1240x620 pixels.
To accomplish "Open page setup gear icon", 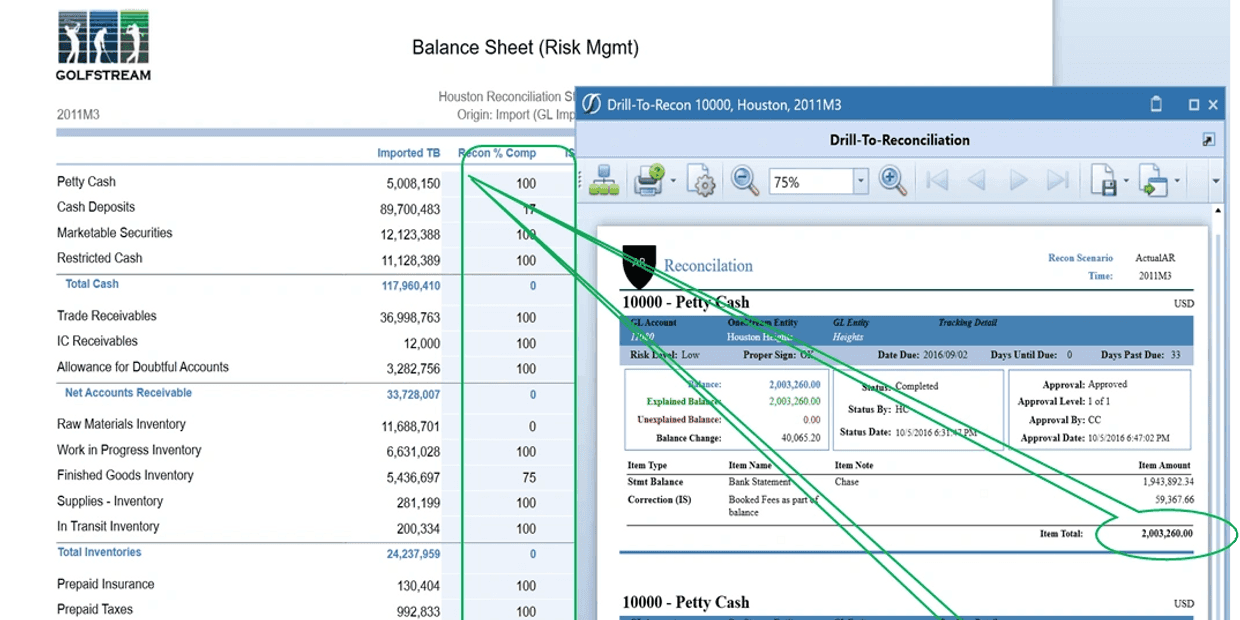I will (x=704, y=182).
